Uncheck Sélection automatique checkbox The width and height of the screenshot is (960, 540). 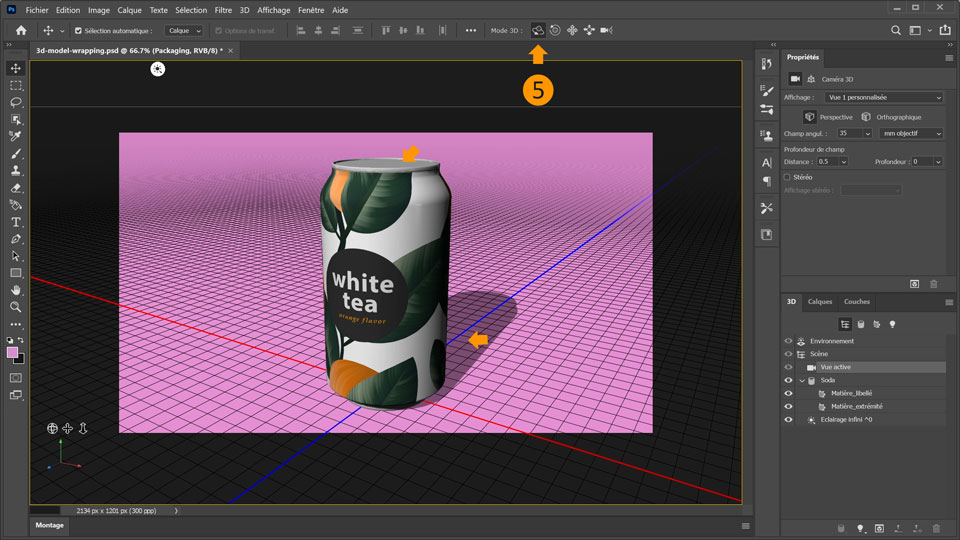79,31
